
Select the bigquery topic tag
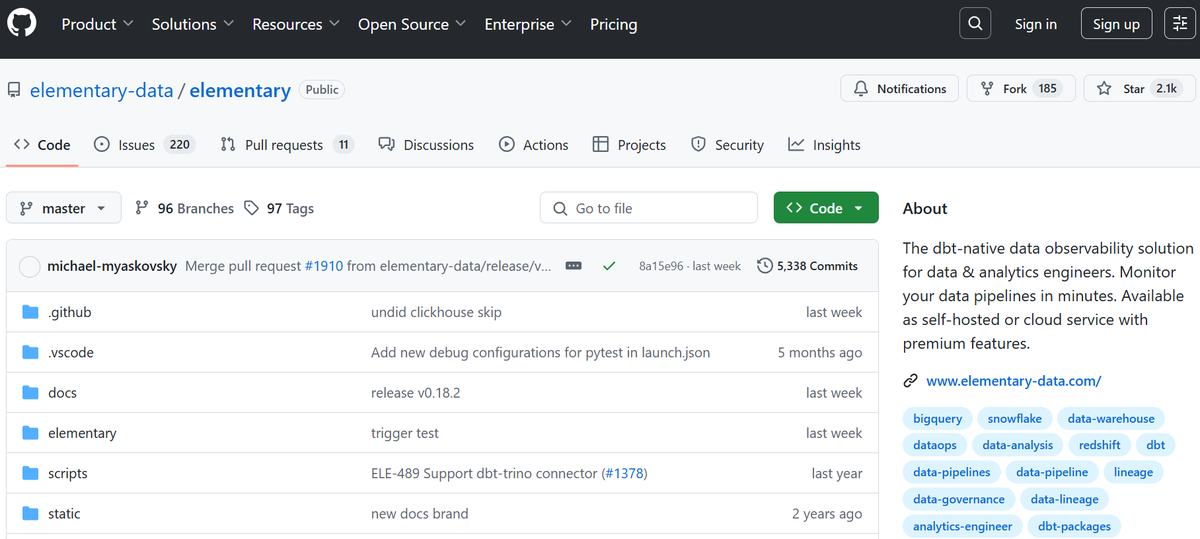click(x=937, y=419)
